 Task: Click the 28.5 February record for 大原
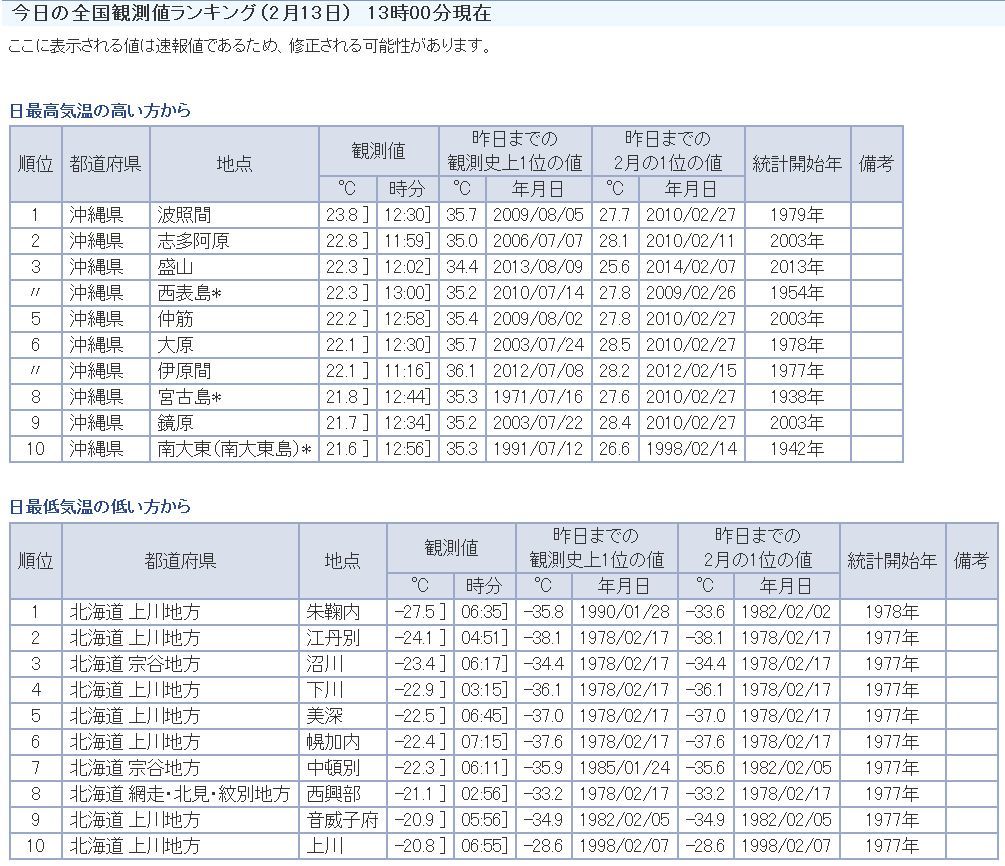tap(615, 345)
